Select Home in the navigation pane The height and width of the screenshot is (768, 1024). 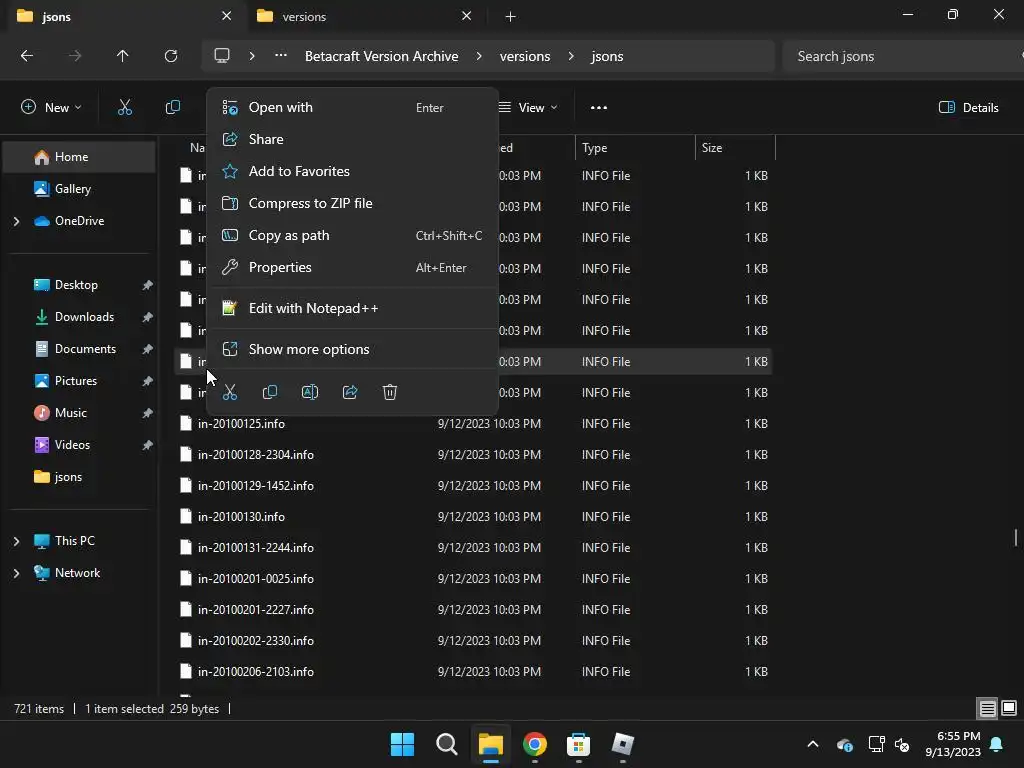[x=80, y=157]
